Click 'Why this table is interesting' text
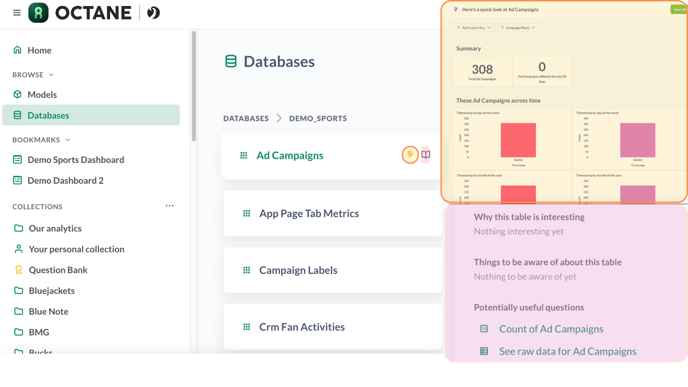Screen dimensions: 688x387 point(529,217)
